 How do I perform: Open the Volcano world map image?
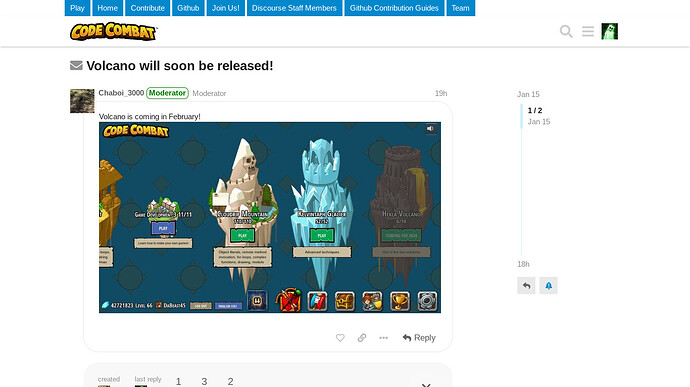click(x=270, y=217)
